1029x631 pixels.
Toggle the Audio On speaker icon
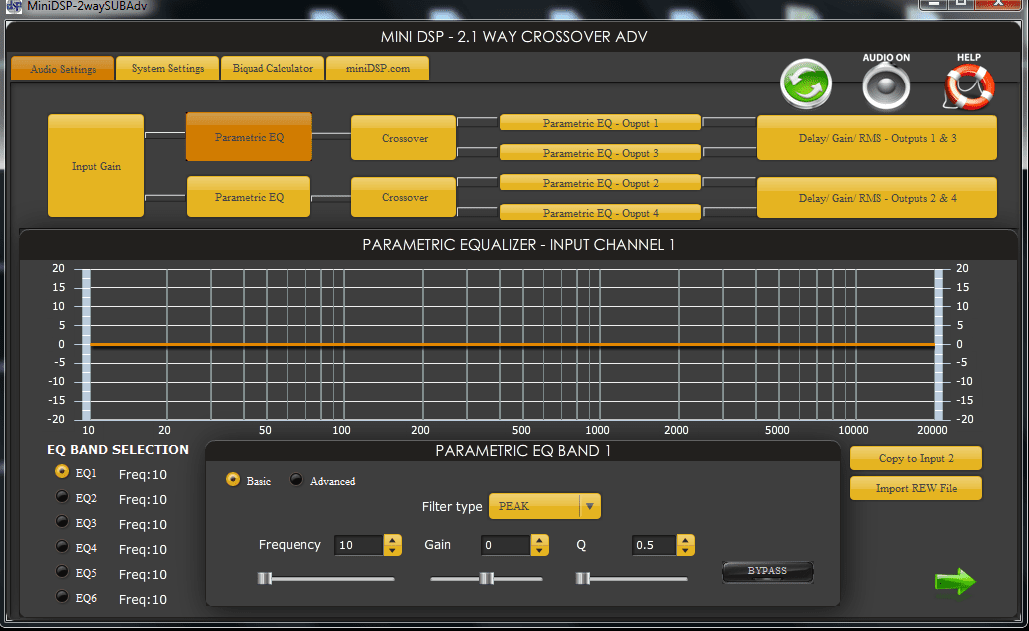pos(886,87)
